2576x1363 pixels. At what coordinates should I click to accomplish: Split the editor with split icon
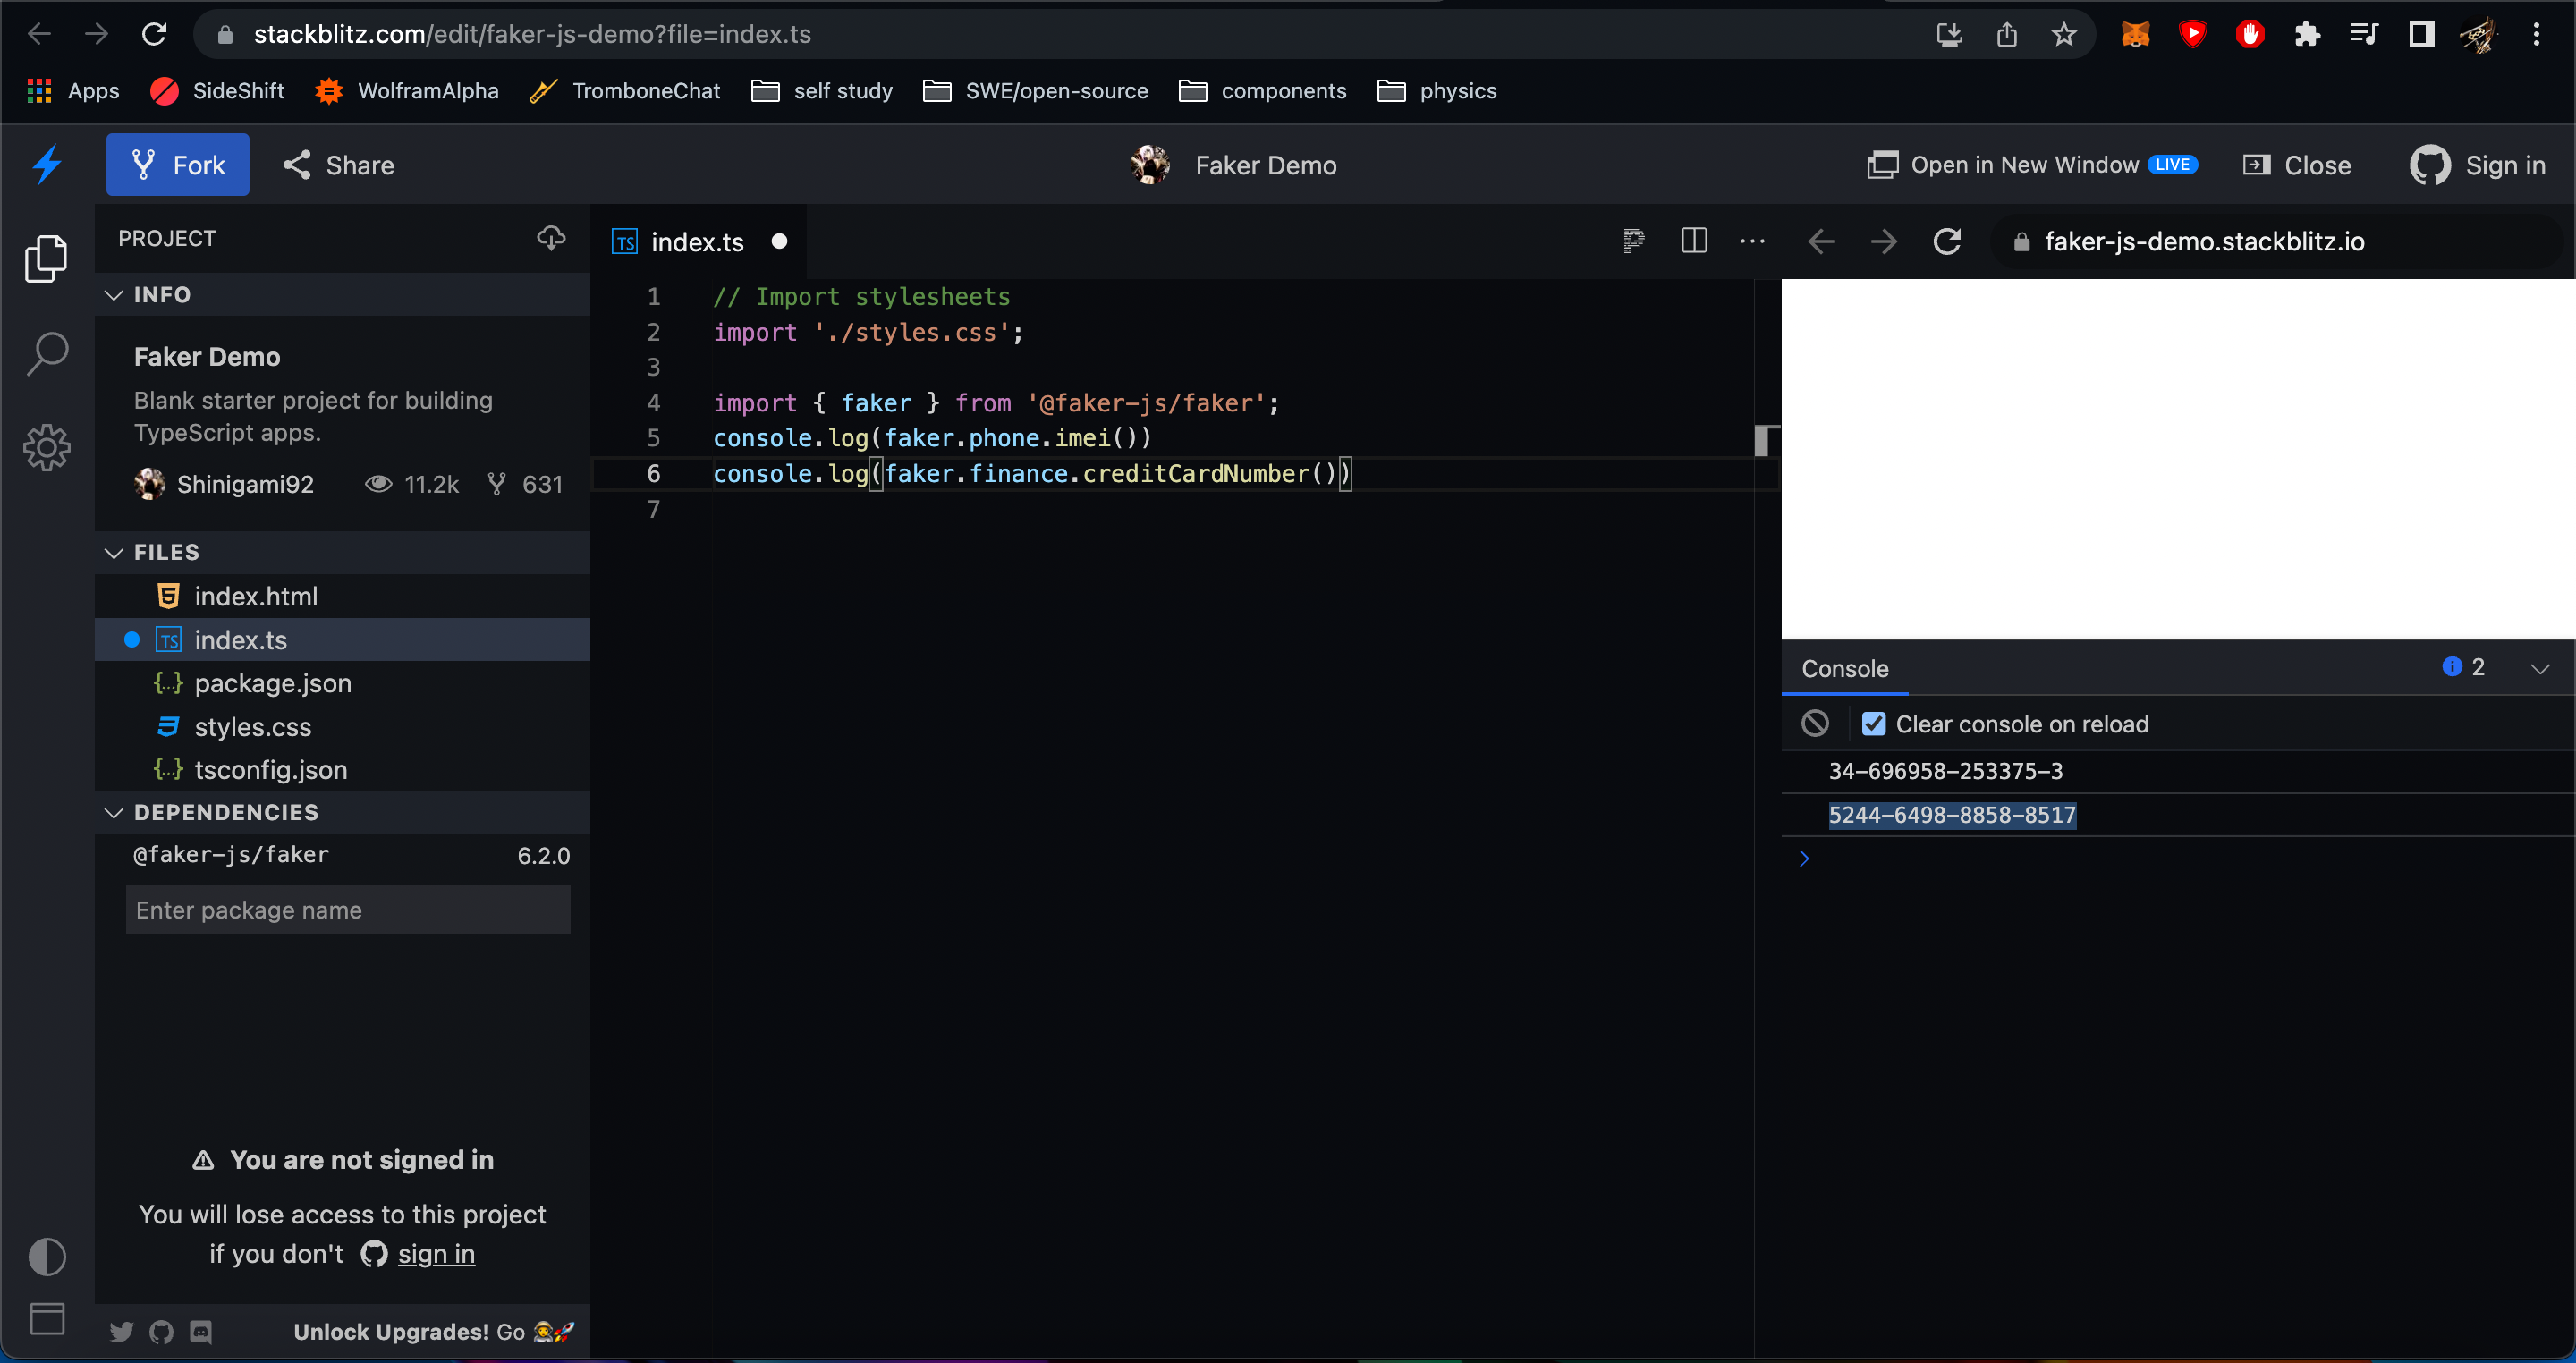1693,241
